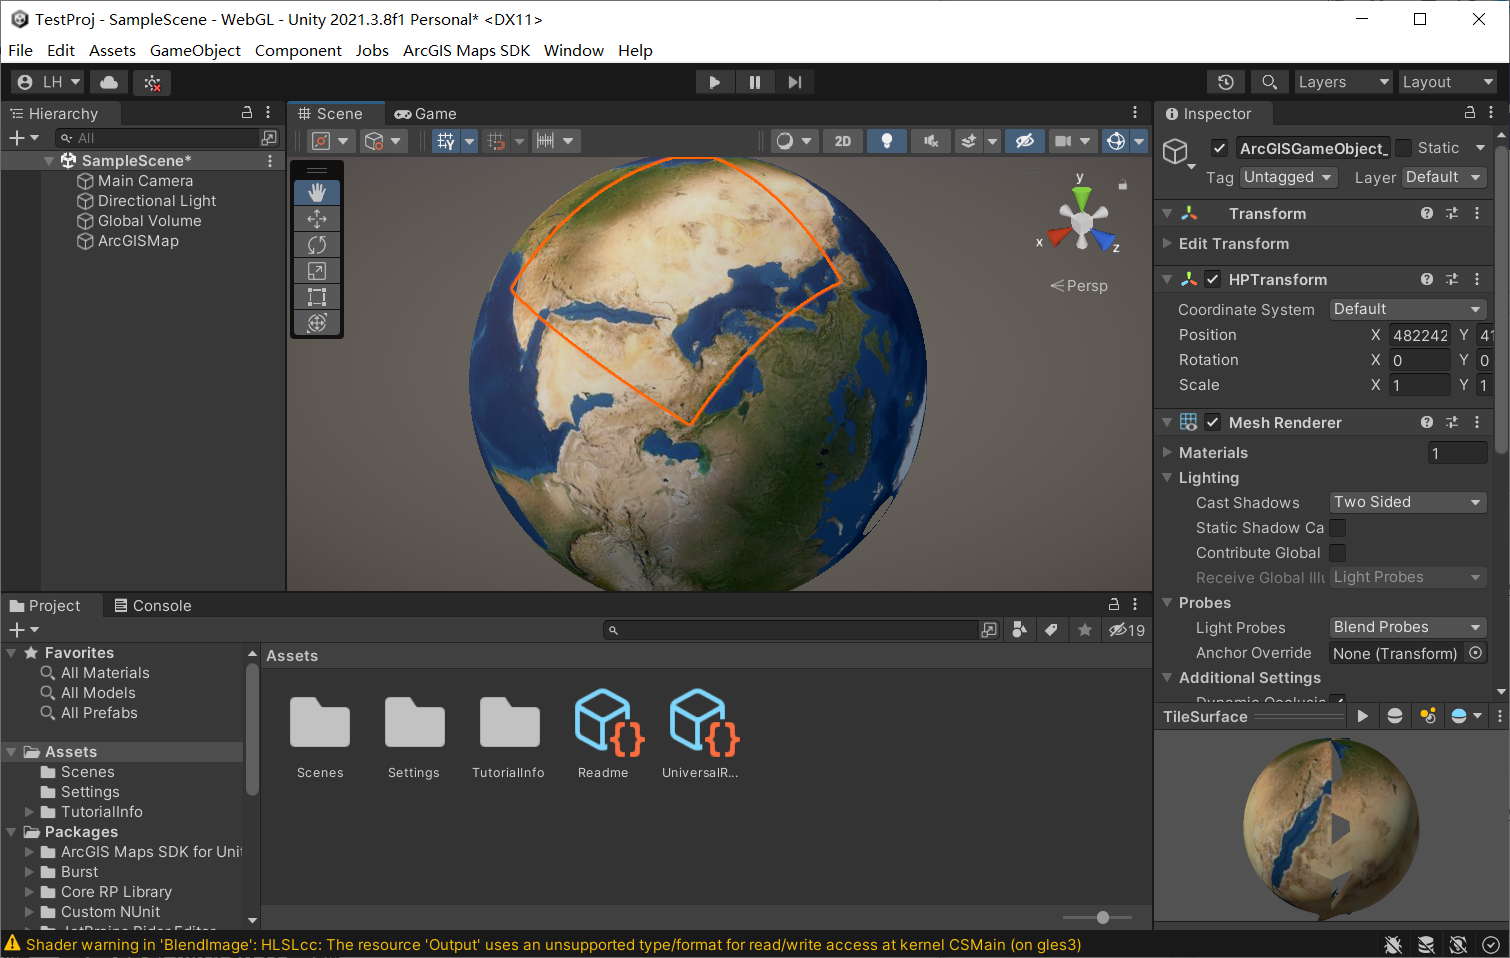Select Main Camera in Hierarchy
This screenshot has height=958, width=1510.
point(145,181)
